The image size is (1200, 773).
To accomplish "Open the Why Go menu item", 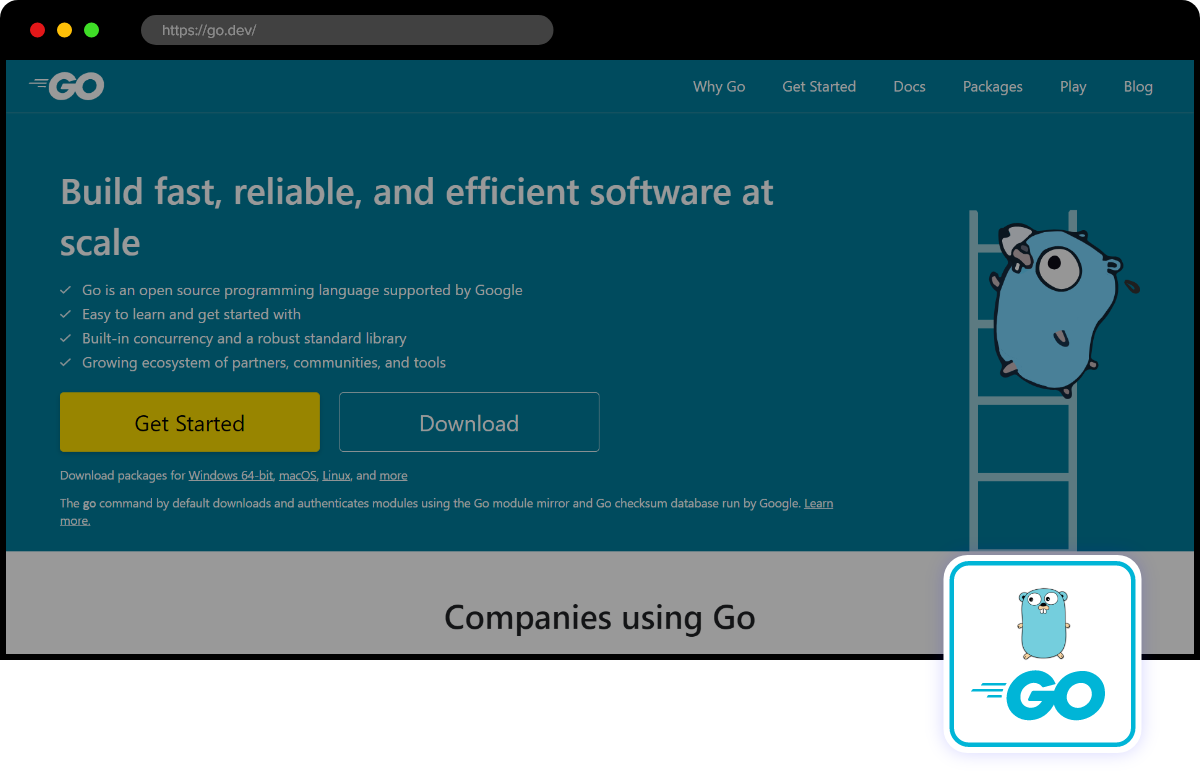I will tap(719, 87).
